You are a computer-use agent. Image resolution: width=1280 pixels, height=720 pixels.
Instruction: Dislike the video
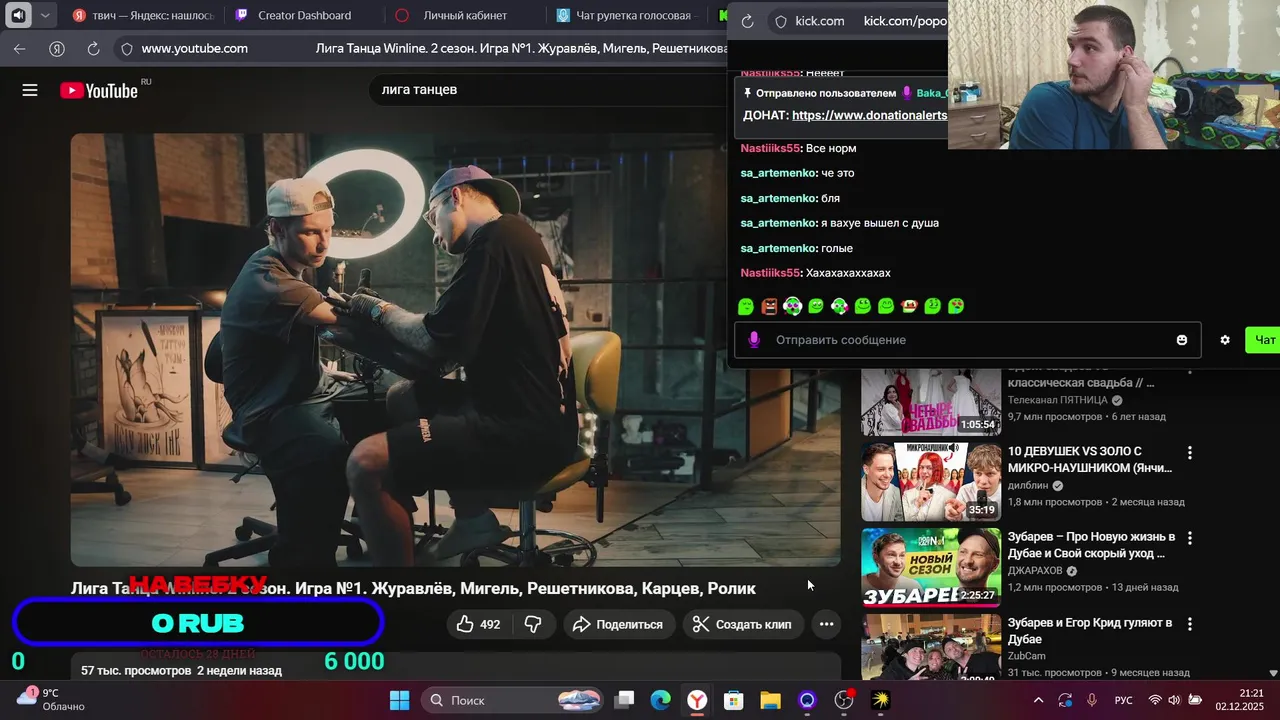pyautogui.click(x=533, y=624)
